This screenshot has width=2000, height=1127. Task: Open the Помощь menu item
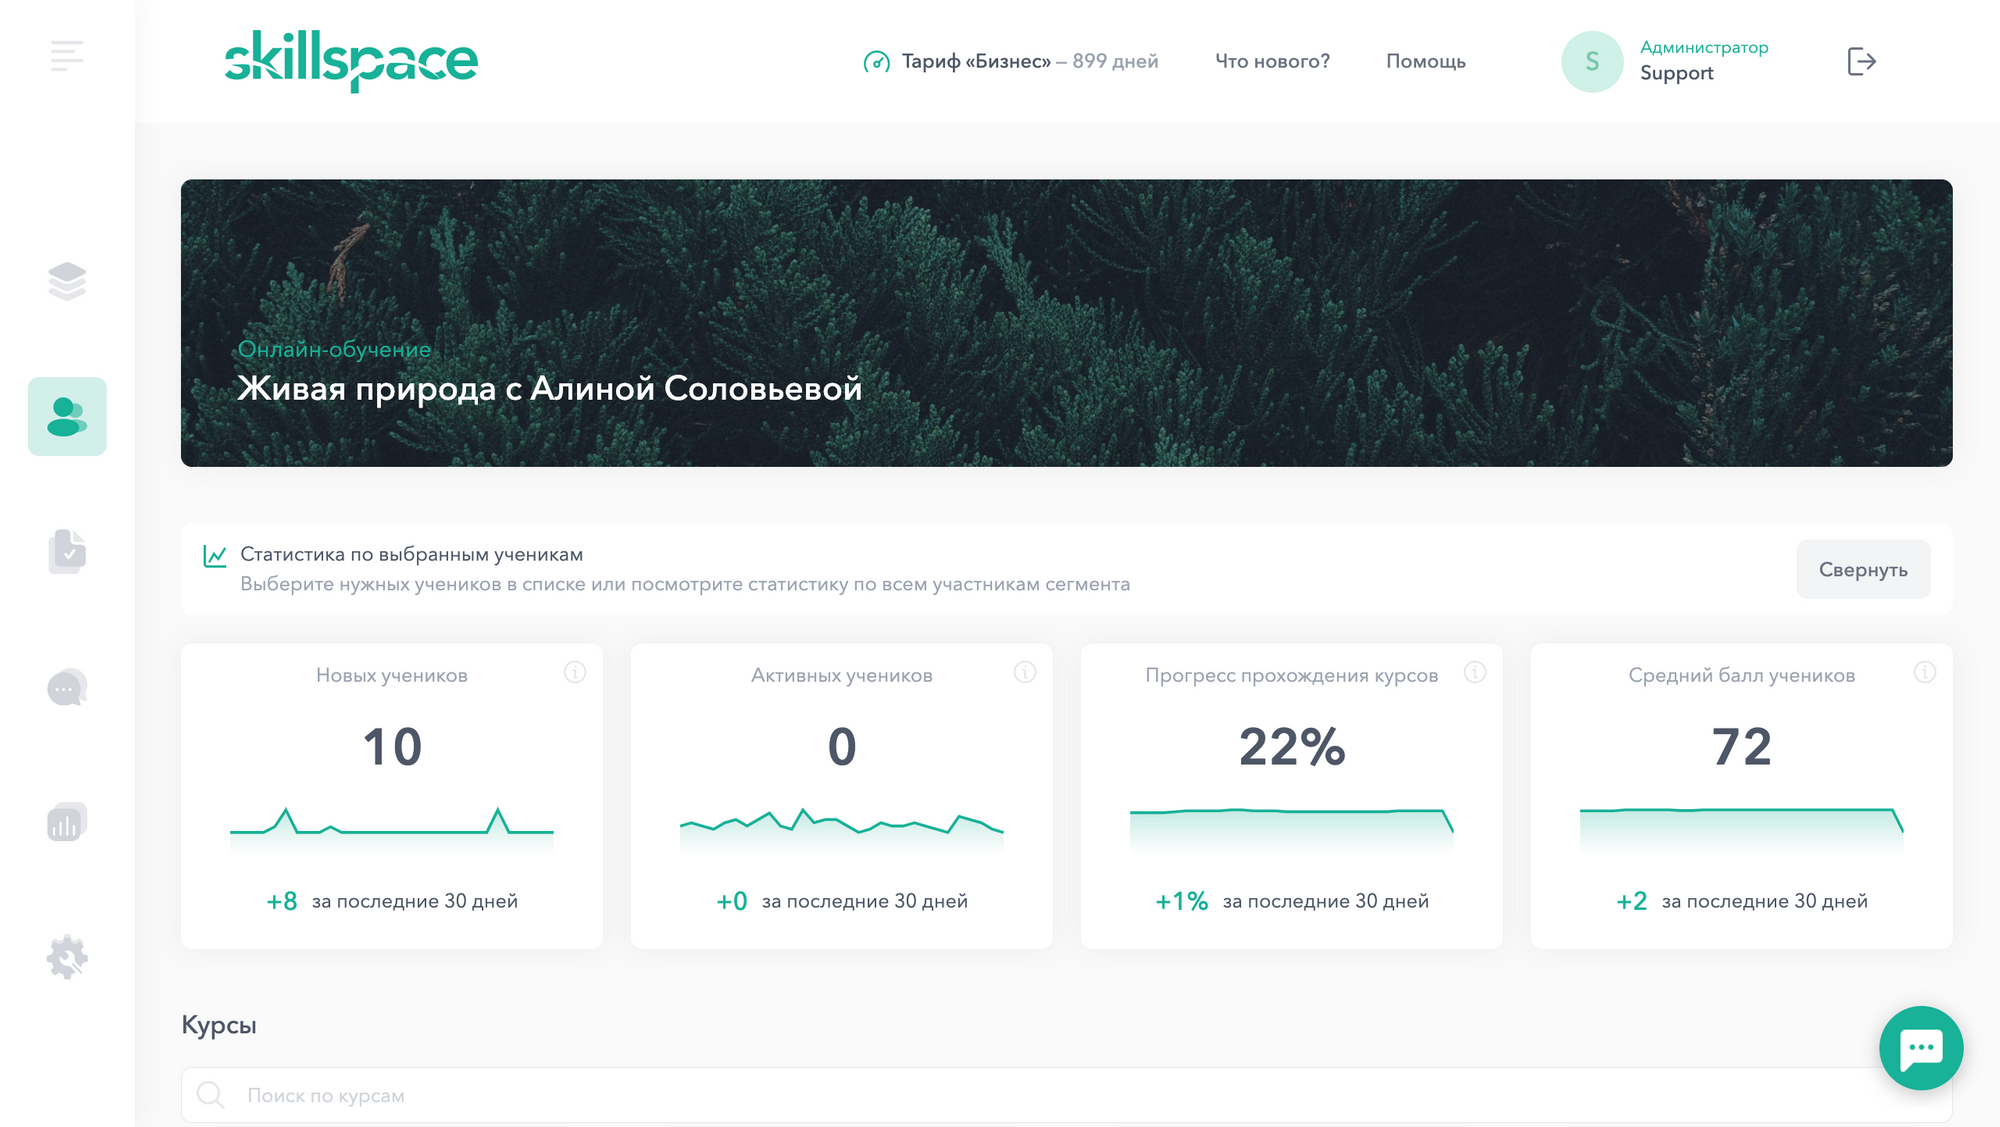[x=1425, y=62]
